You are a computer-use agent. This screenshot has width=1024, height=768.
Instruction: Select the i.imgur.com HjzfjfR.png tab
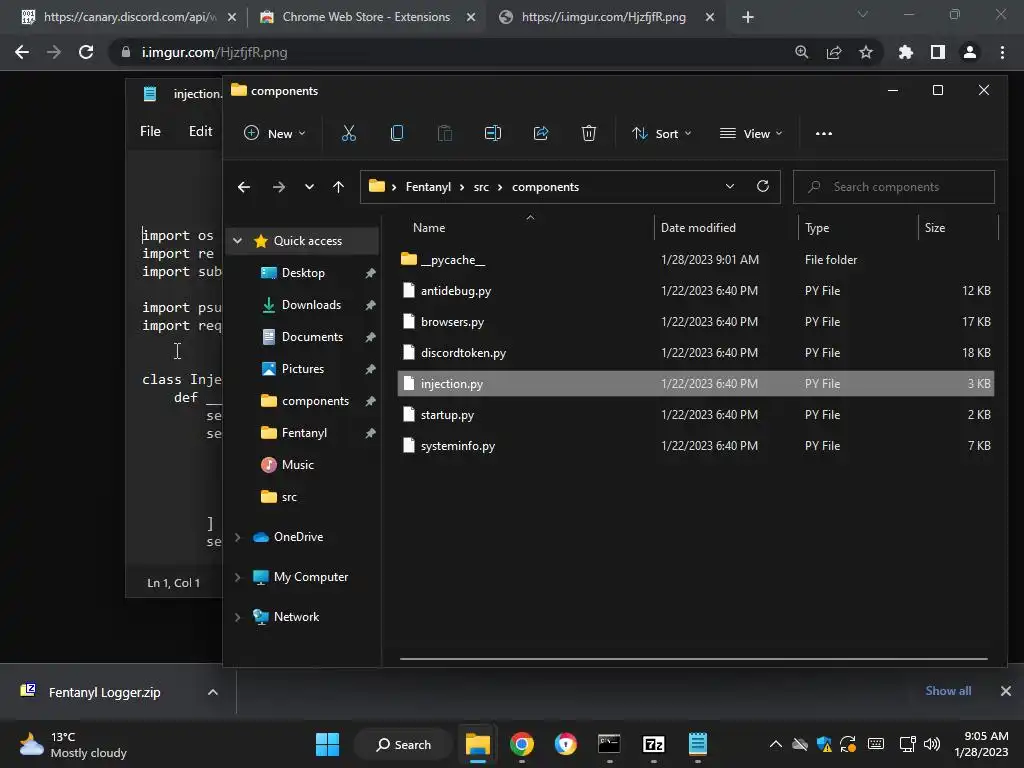click(x=604, y=17)
